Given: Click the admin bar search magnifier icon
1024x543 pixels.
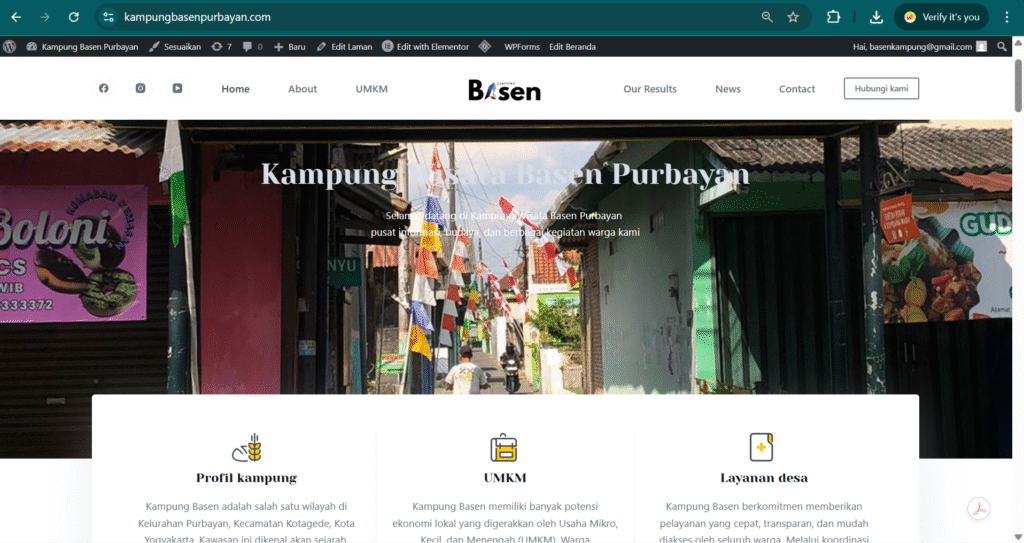Looking at the screenshot, I should (x=1002, y=46).
